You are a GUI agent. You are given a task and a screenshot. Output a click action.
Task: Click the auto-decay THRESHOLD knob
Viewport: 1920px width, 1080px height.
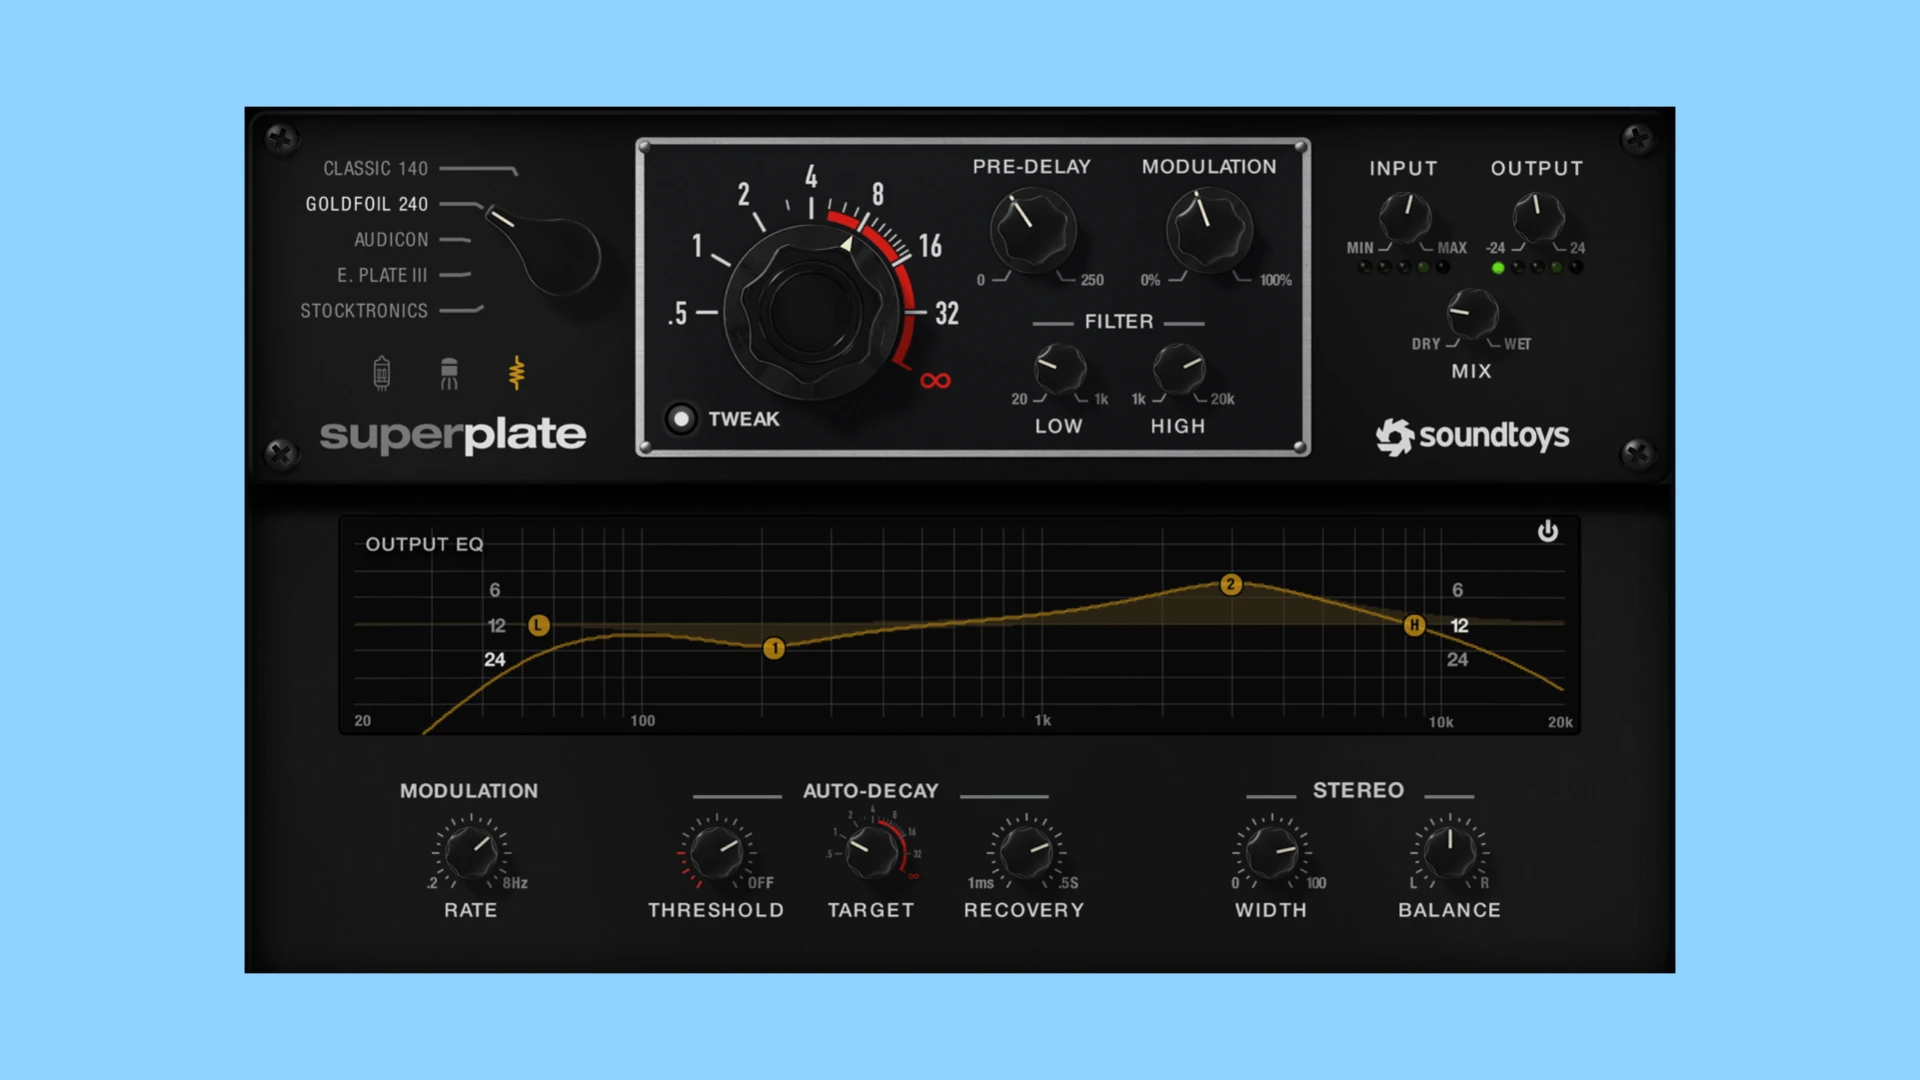tap(716, 852)
